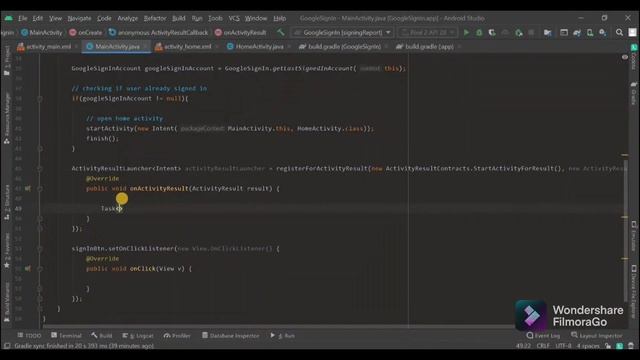Screen dimensions: 640x360
Task: Open the Pixel 2 device selector dropdown
Action: point(428,32)
